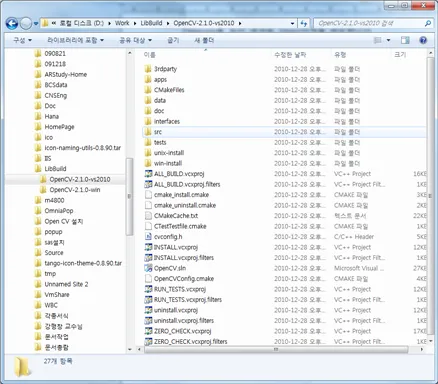Select HomePage in the folder tree
The height and width of the screenshot is (384, 438).
click(59, 127)
